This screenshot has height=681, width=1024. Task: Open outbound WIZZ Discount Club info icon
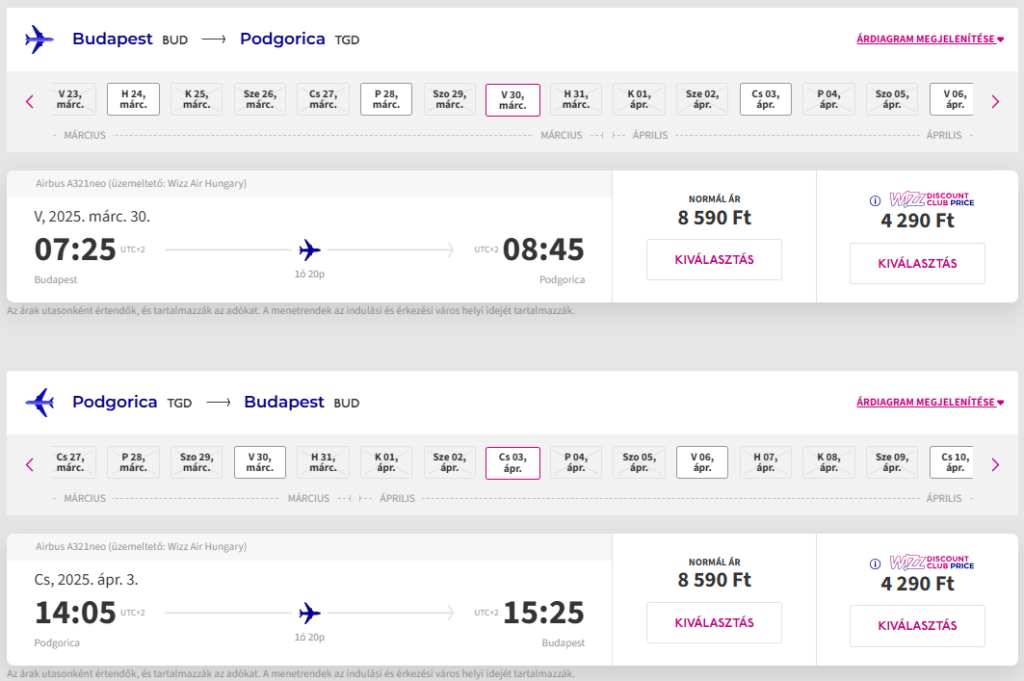point(875,200)
